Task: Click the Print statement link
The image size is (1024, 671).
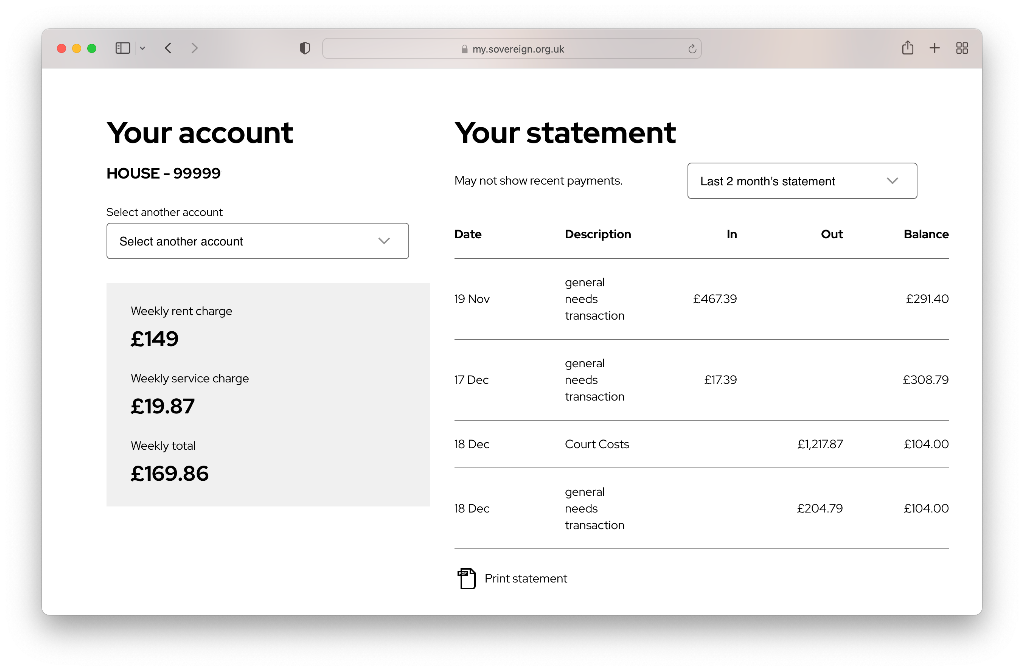Action: (524, 578)
